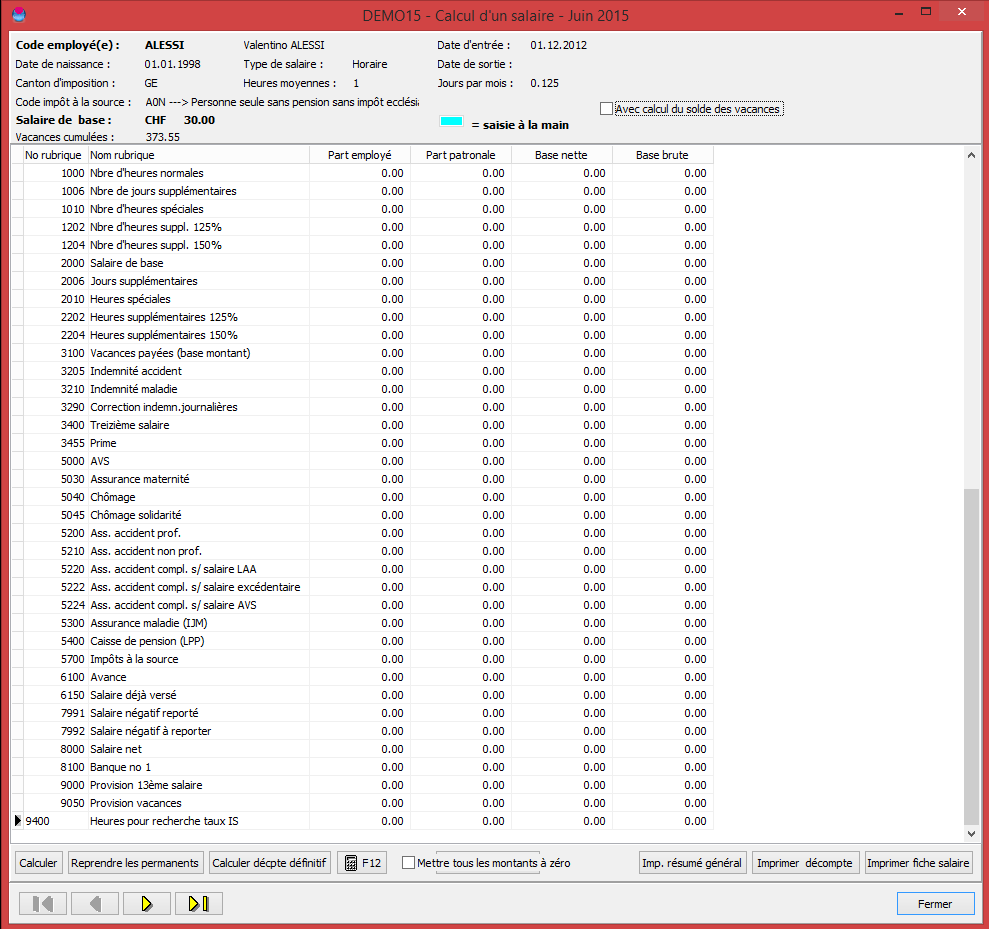Click the Calculer button
This screenshot has height=929, width=989.
pos(38,863)
